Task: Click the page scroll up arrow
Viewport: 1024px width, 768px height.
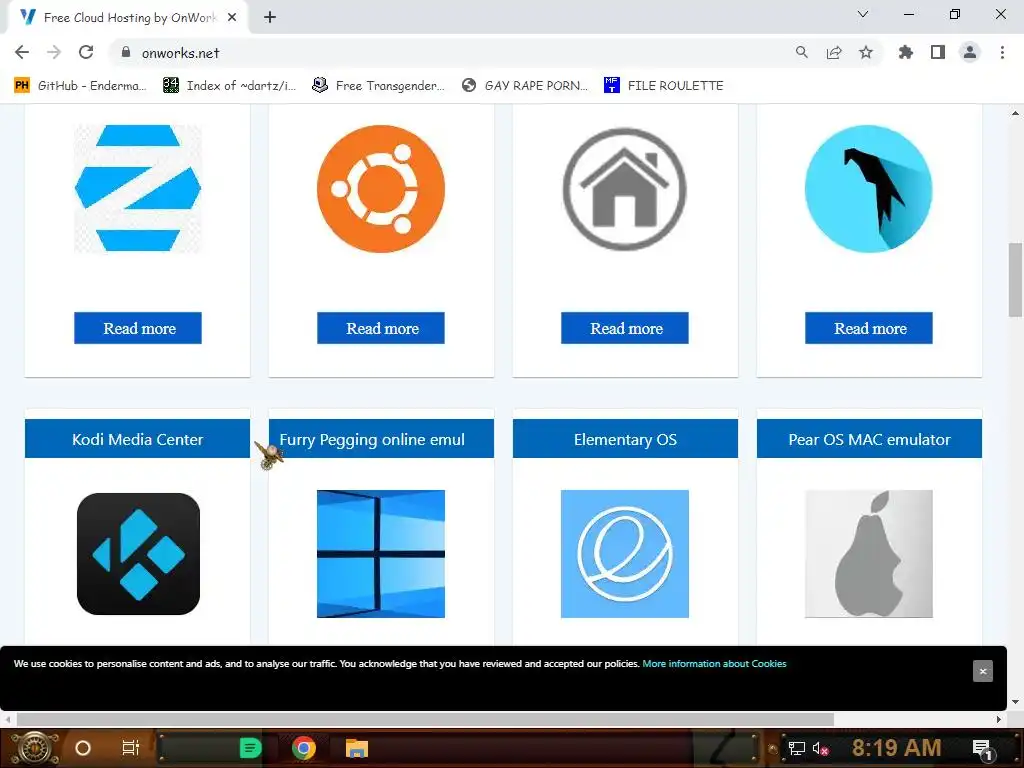Action: coord(1015,113)
